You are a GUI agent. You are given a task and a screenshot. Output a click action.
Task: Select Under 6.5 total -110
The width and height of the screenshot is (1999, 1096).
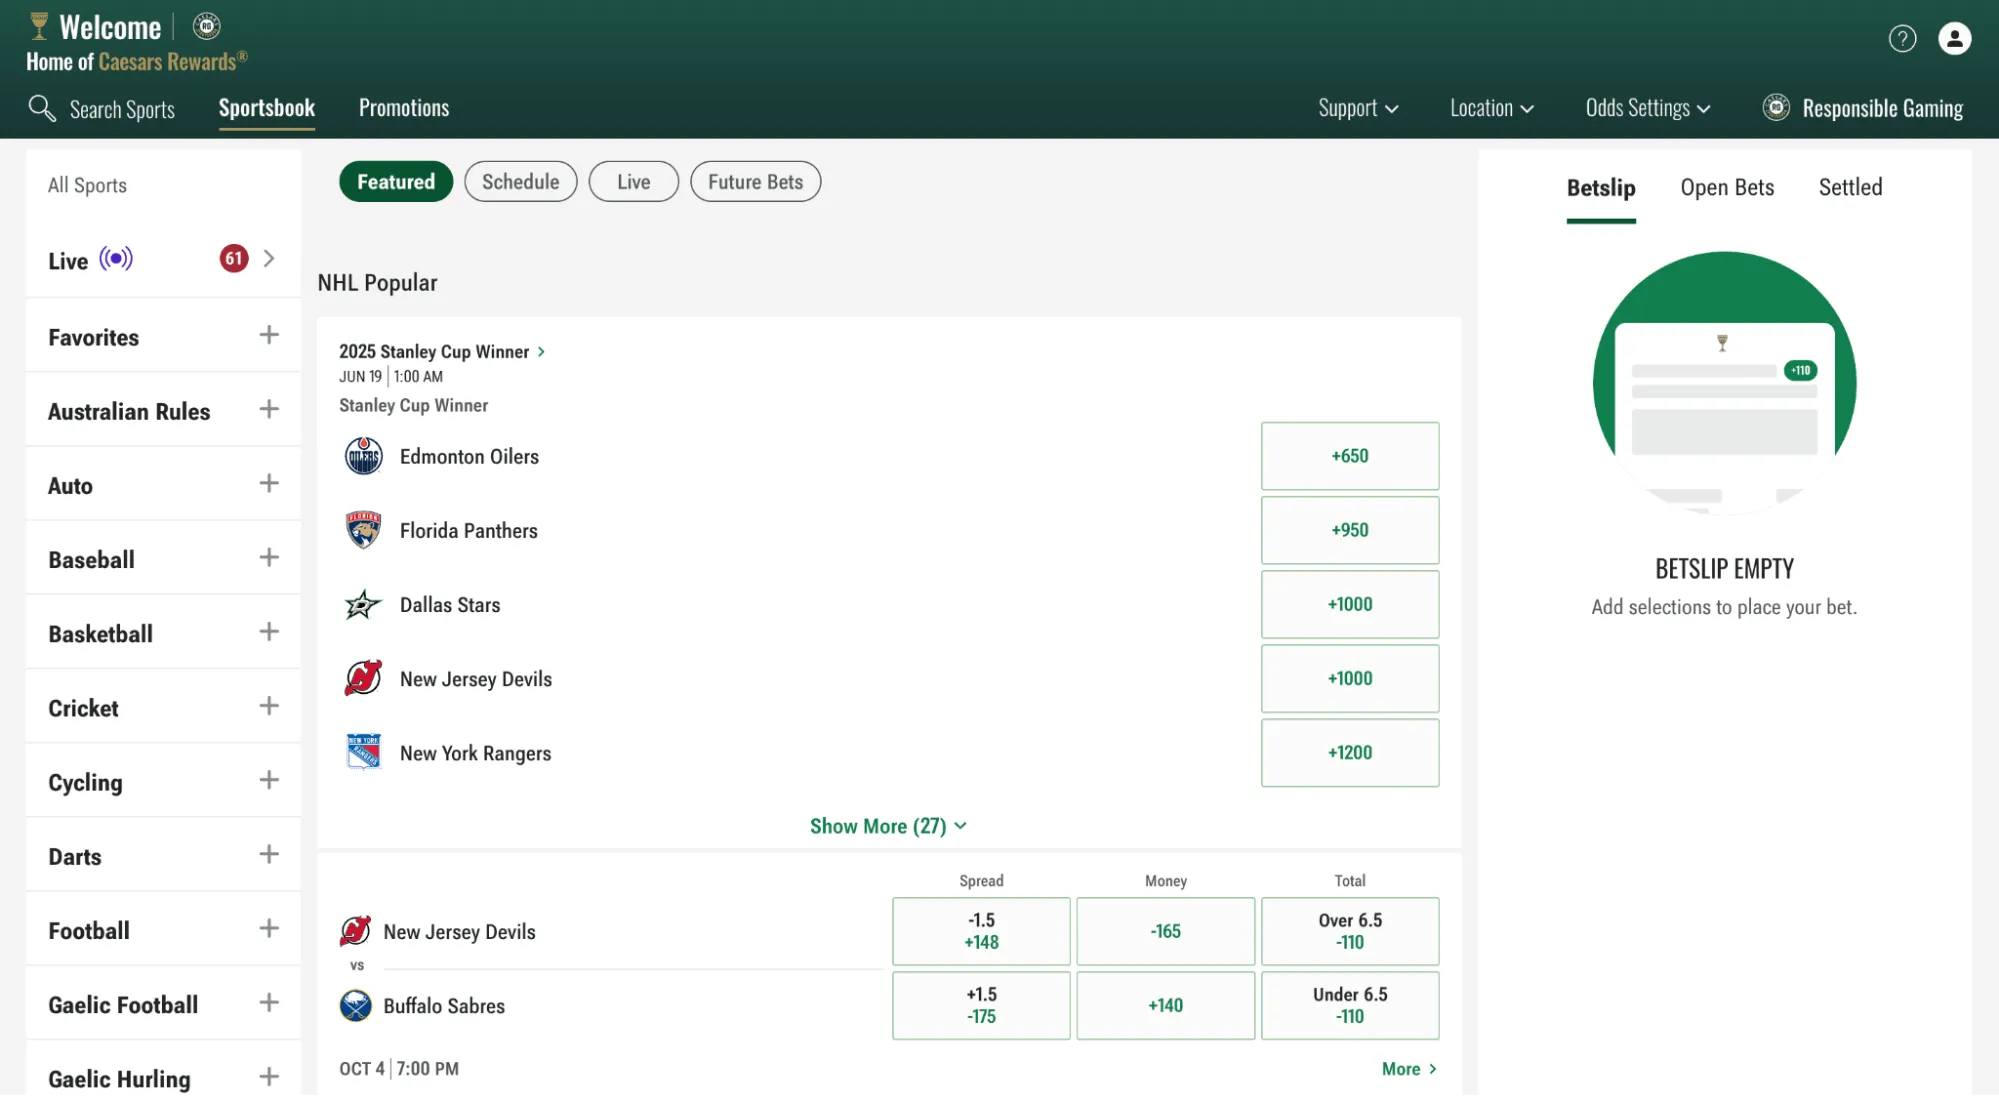click(1350, 1005)
